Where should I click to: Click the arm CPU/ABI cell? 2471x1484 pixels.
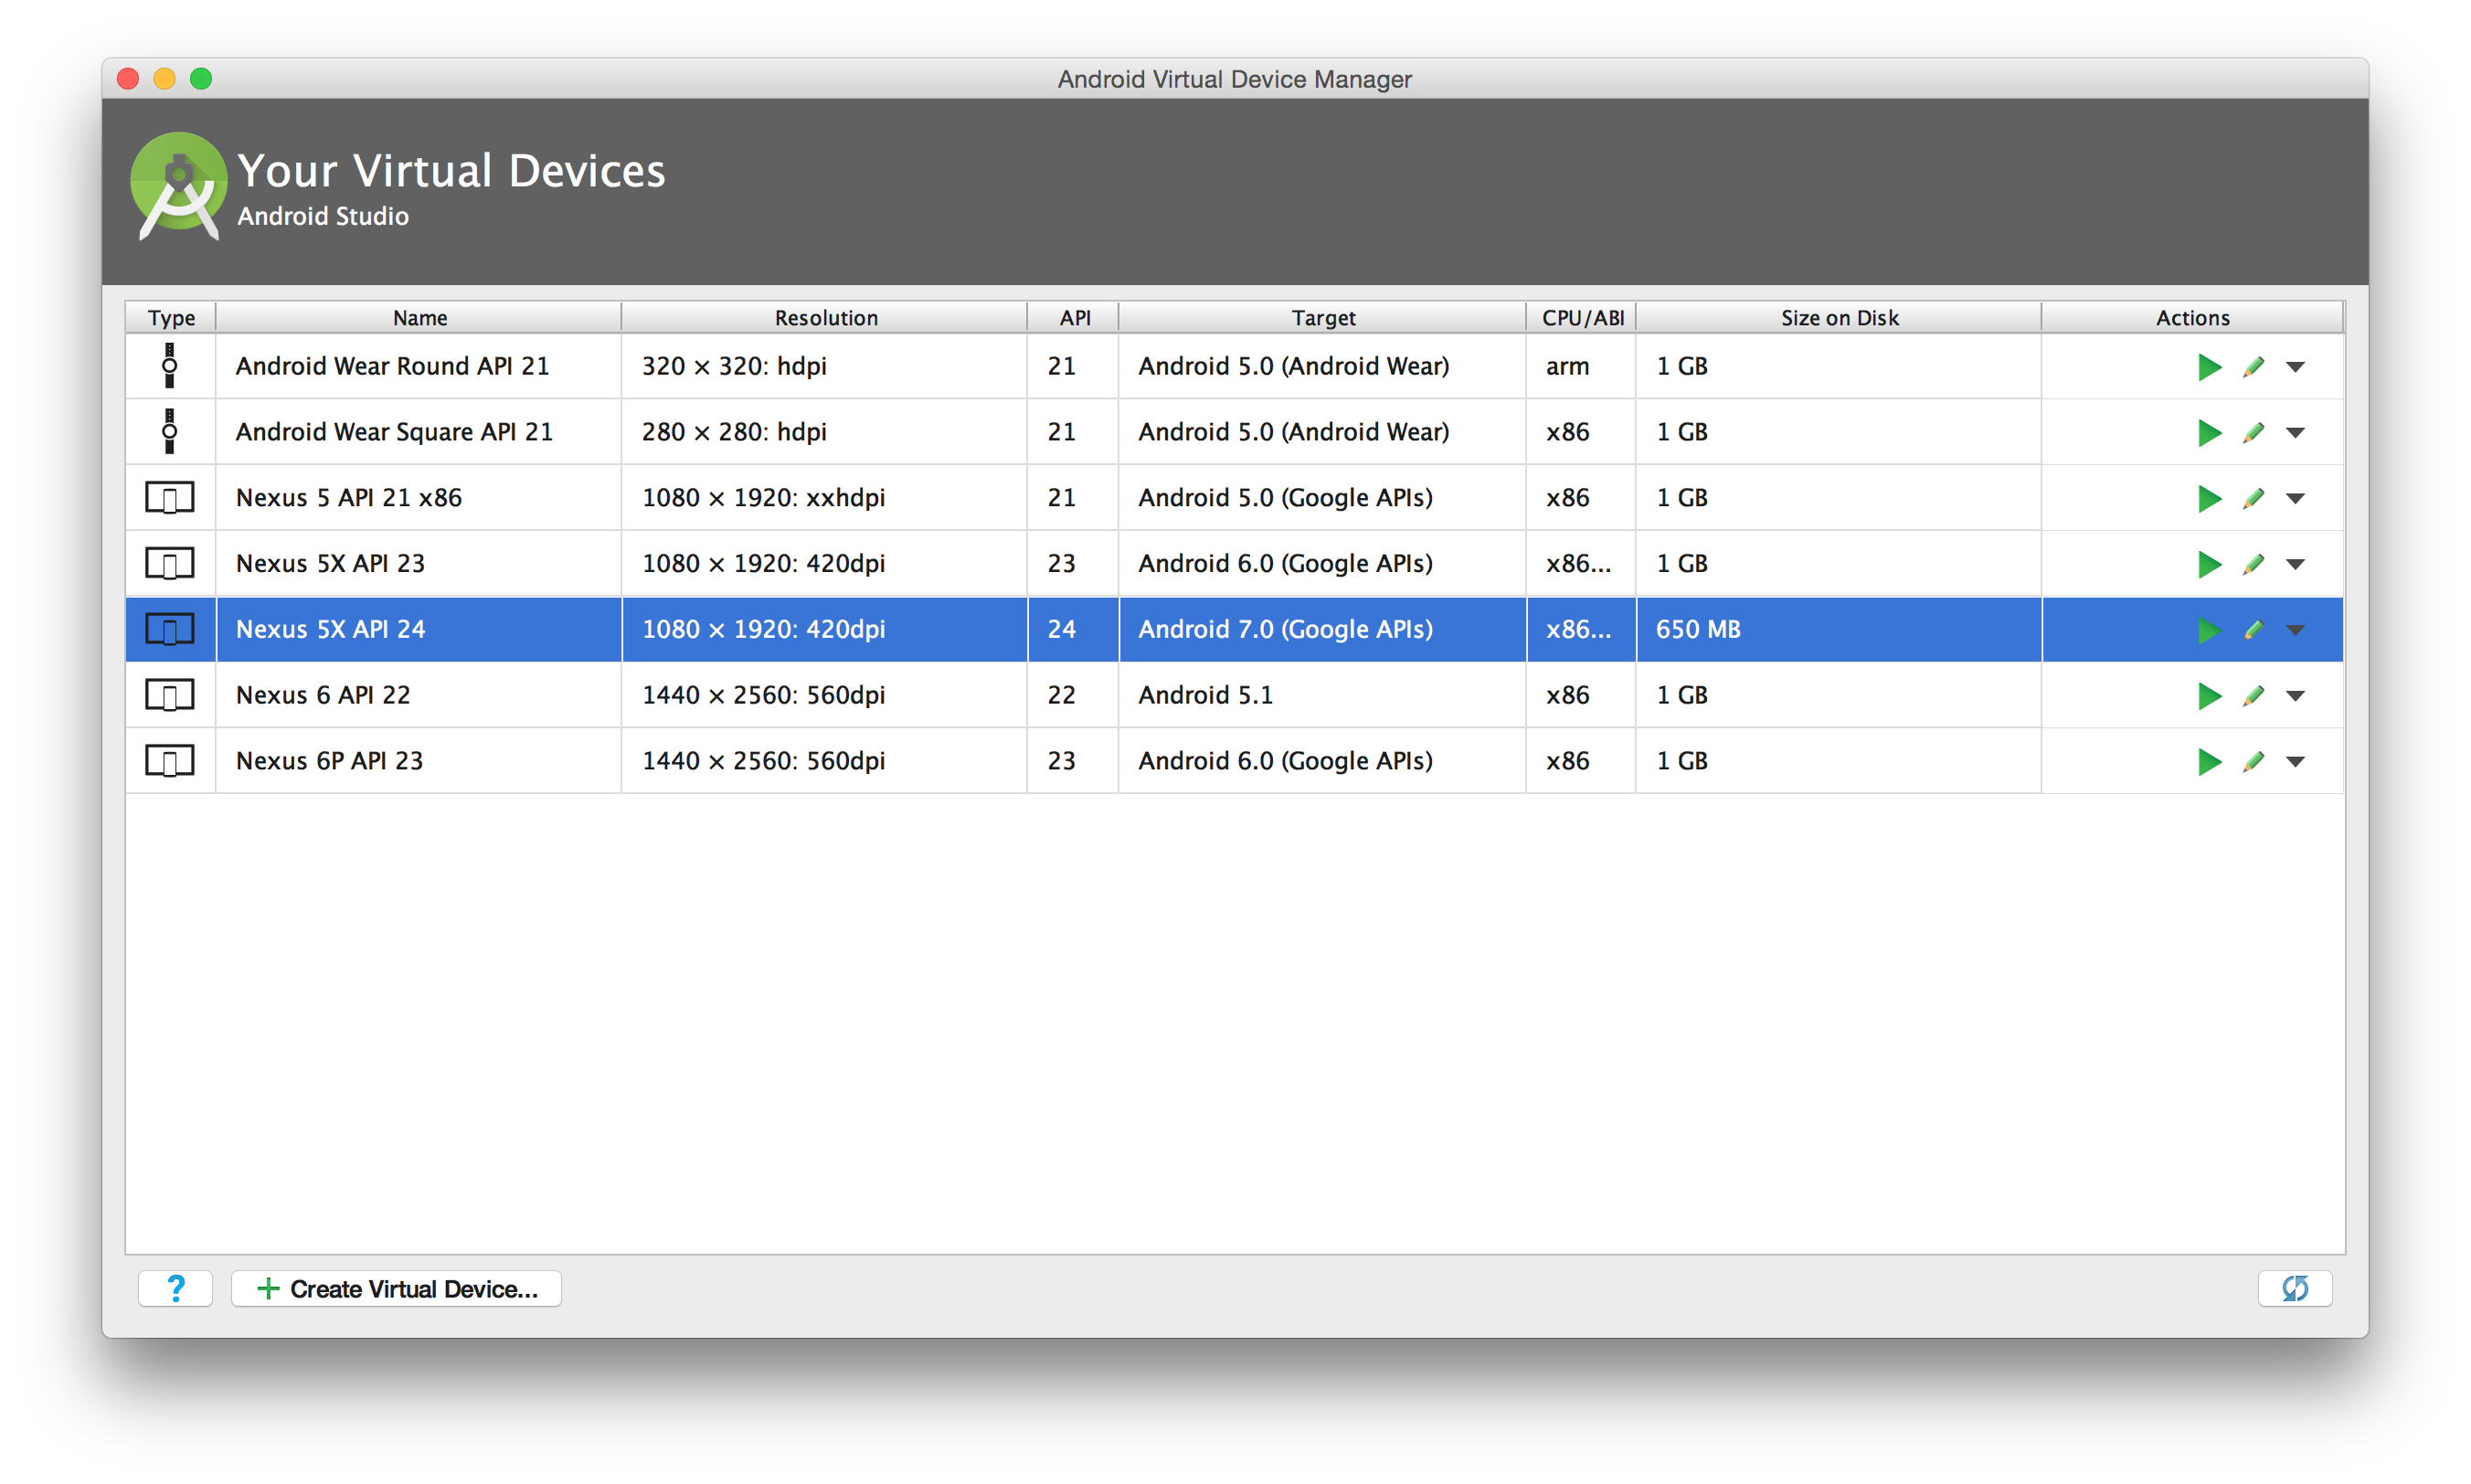[1582, 366]
